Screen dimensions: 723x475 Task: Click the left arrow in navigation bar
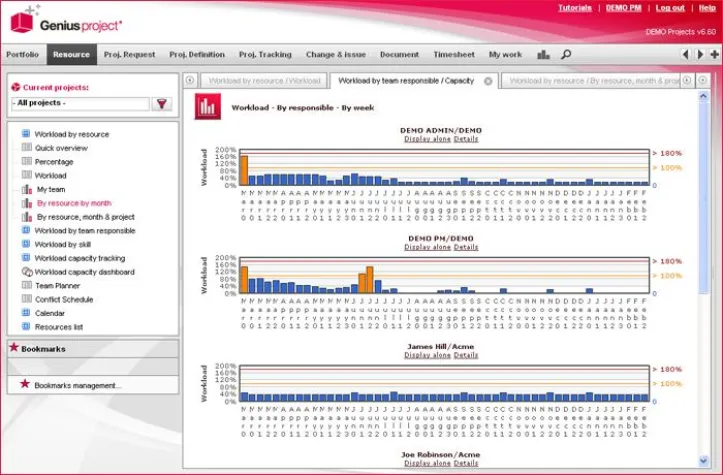685,55
